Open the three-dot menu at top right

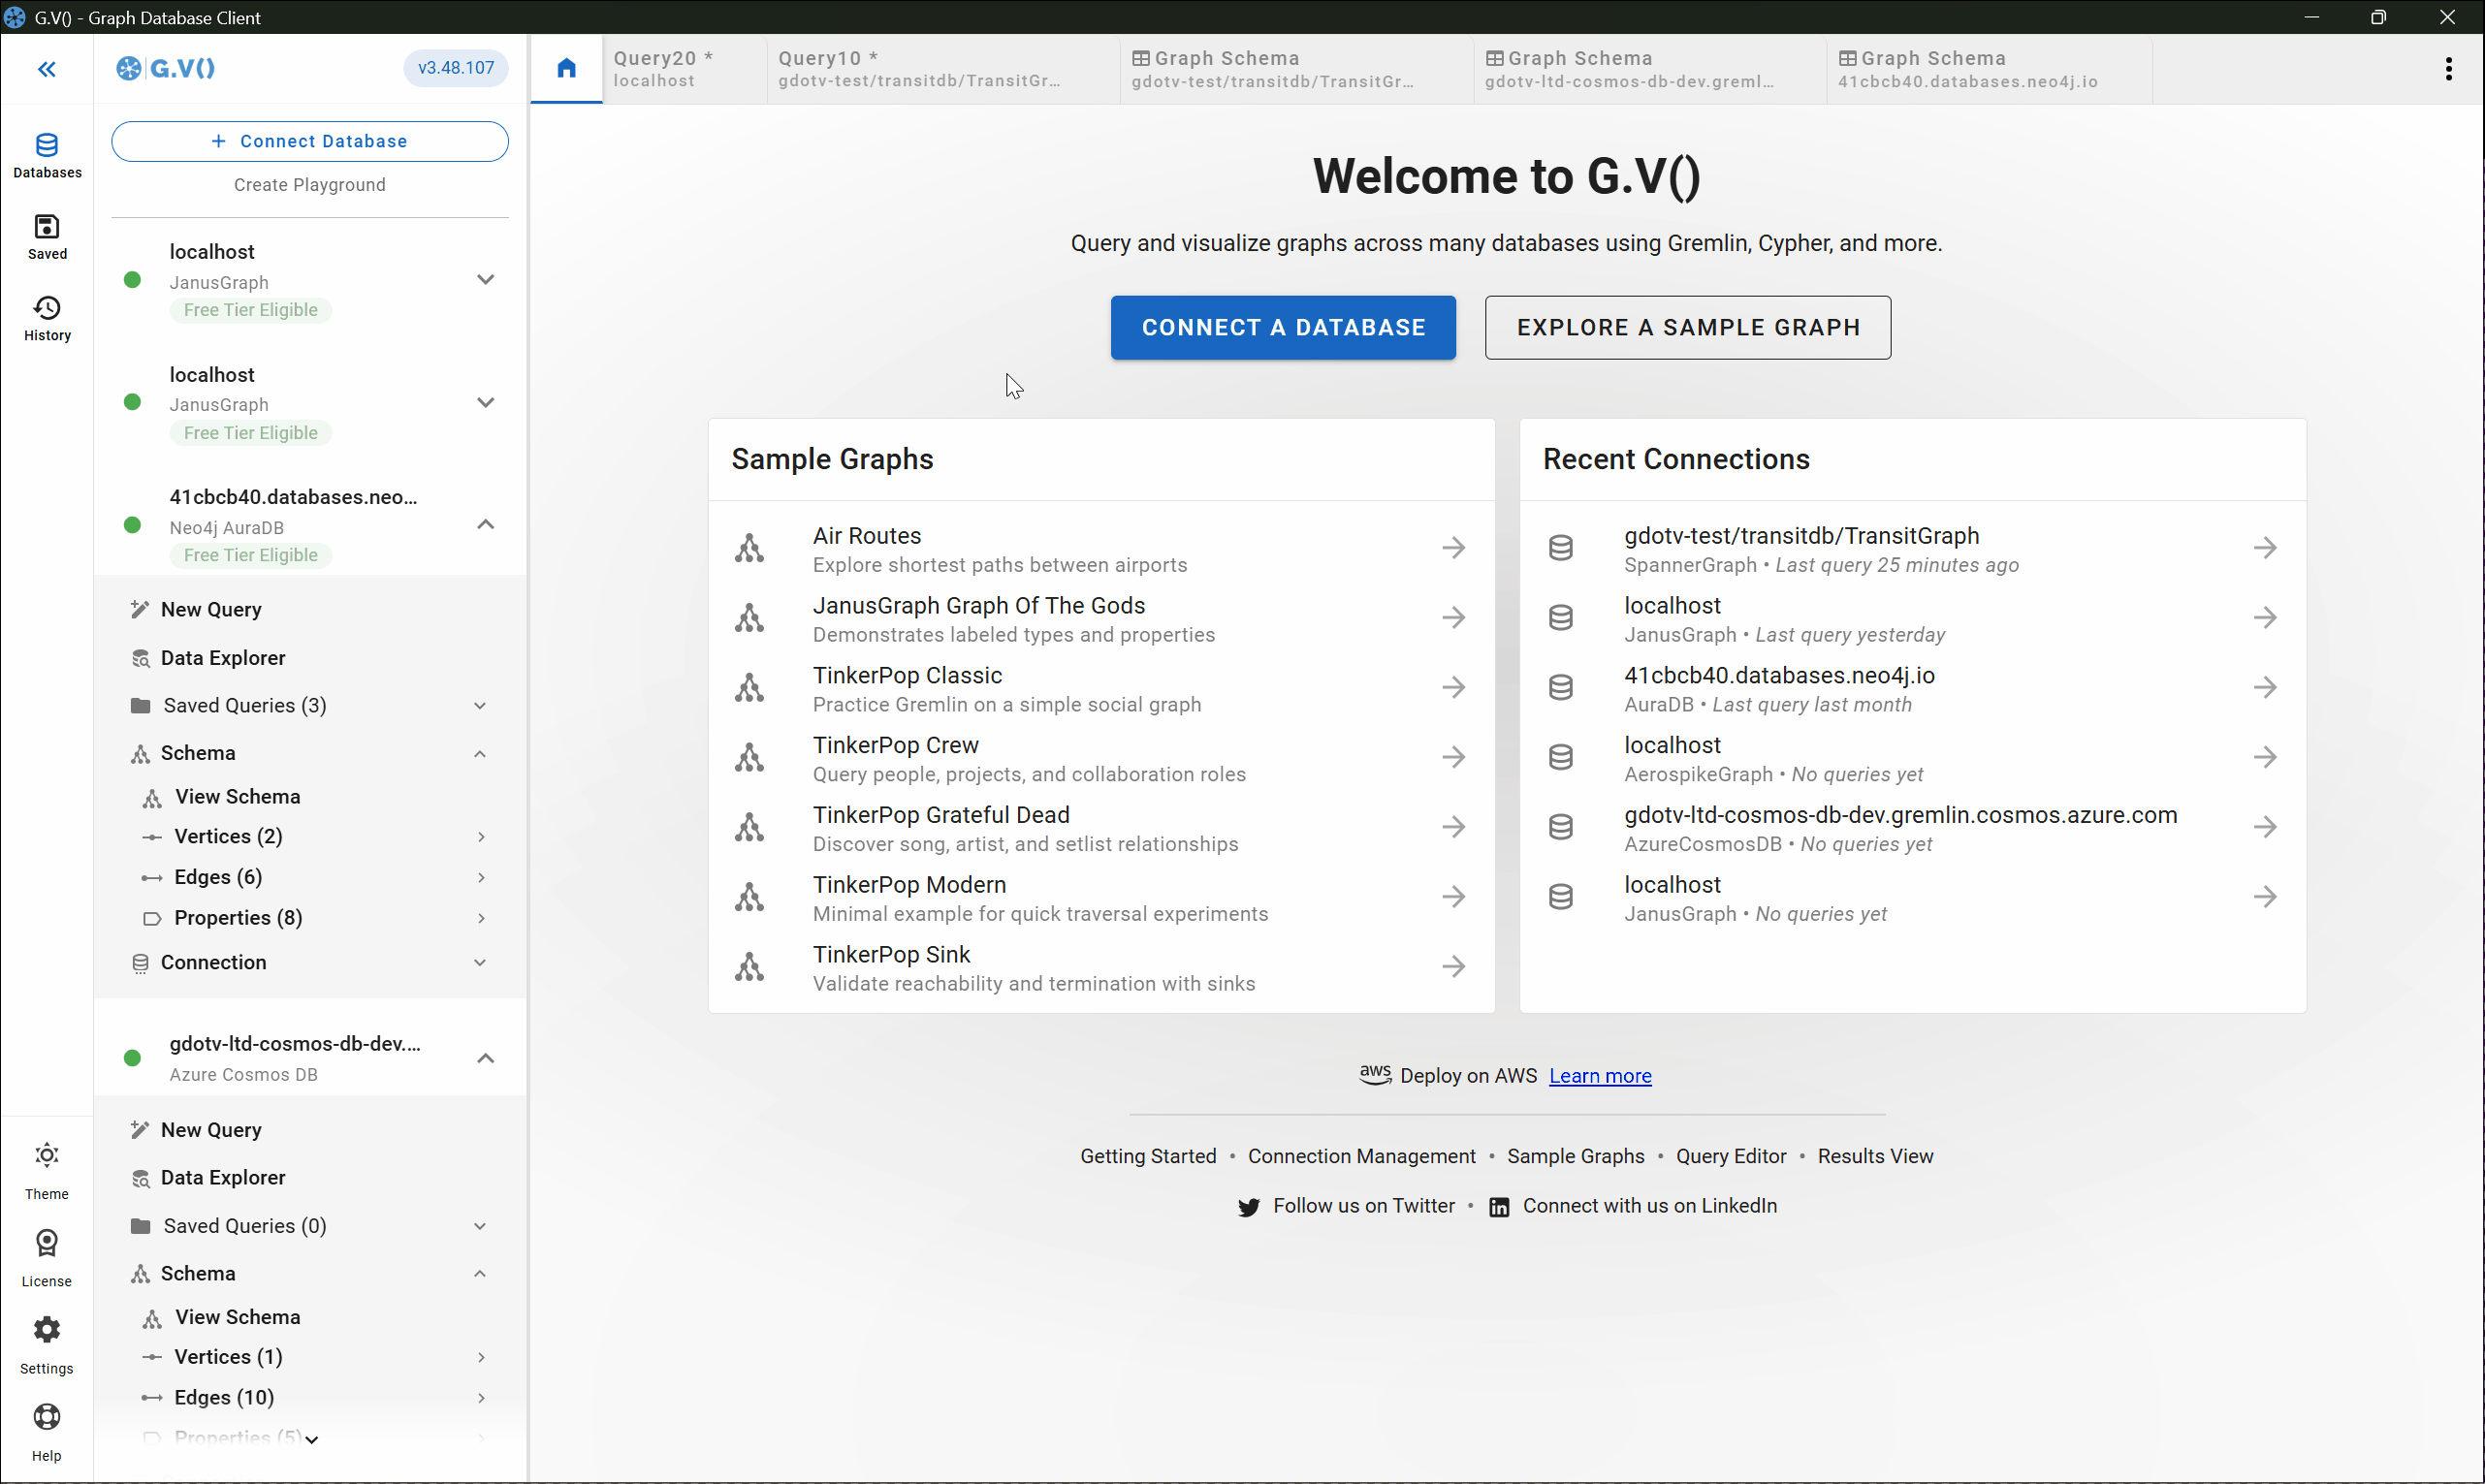pyautogui.click(x=2448, y=68)
